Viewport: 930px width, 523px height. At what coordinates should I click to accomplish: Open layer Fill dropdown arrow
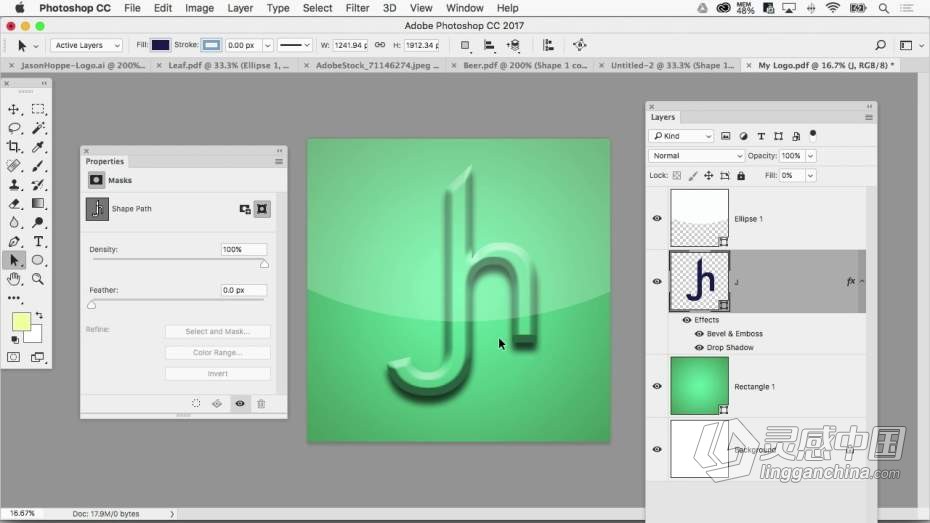click(x=810, y=176)
